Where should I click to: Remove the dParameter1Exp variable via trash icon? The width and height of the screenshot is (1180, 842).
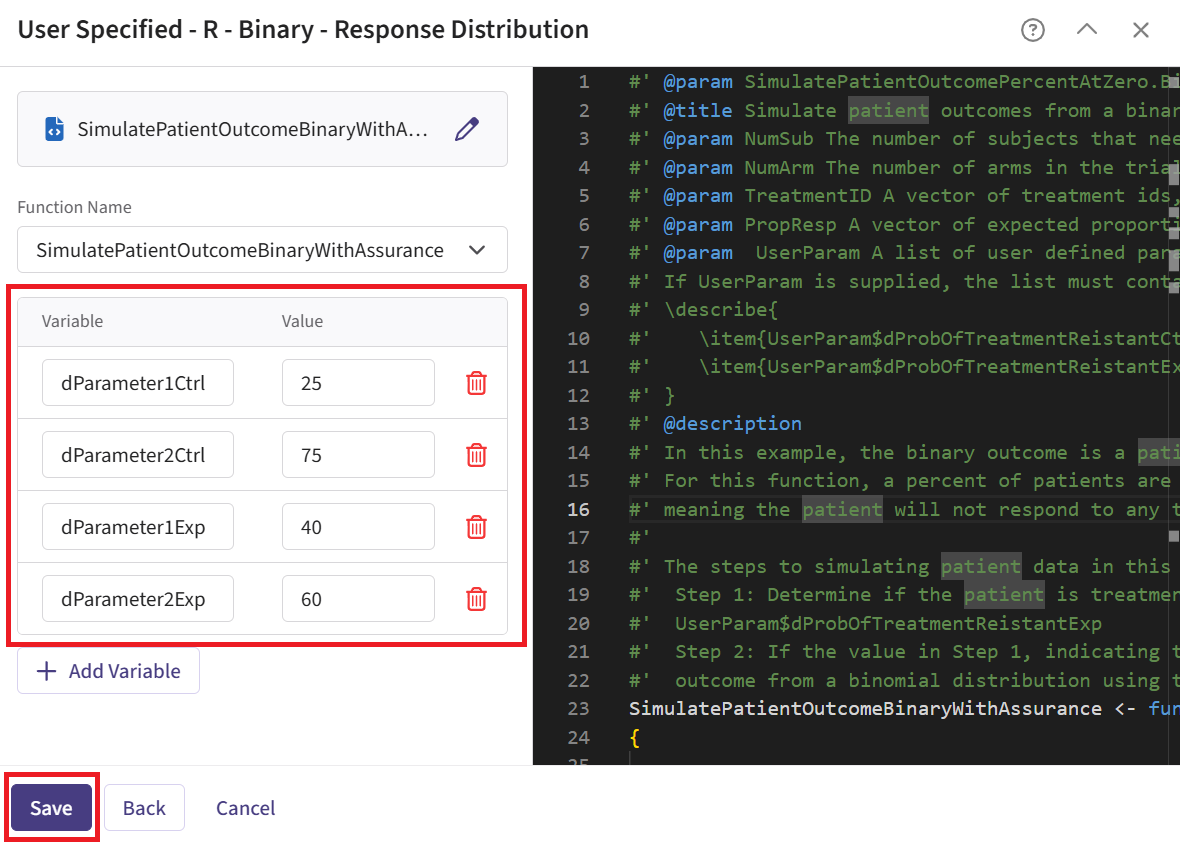pyautogui.click(x=477, y=527)
